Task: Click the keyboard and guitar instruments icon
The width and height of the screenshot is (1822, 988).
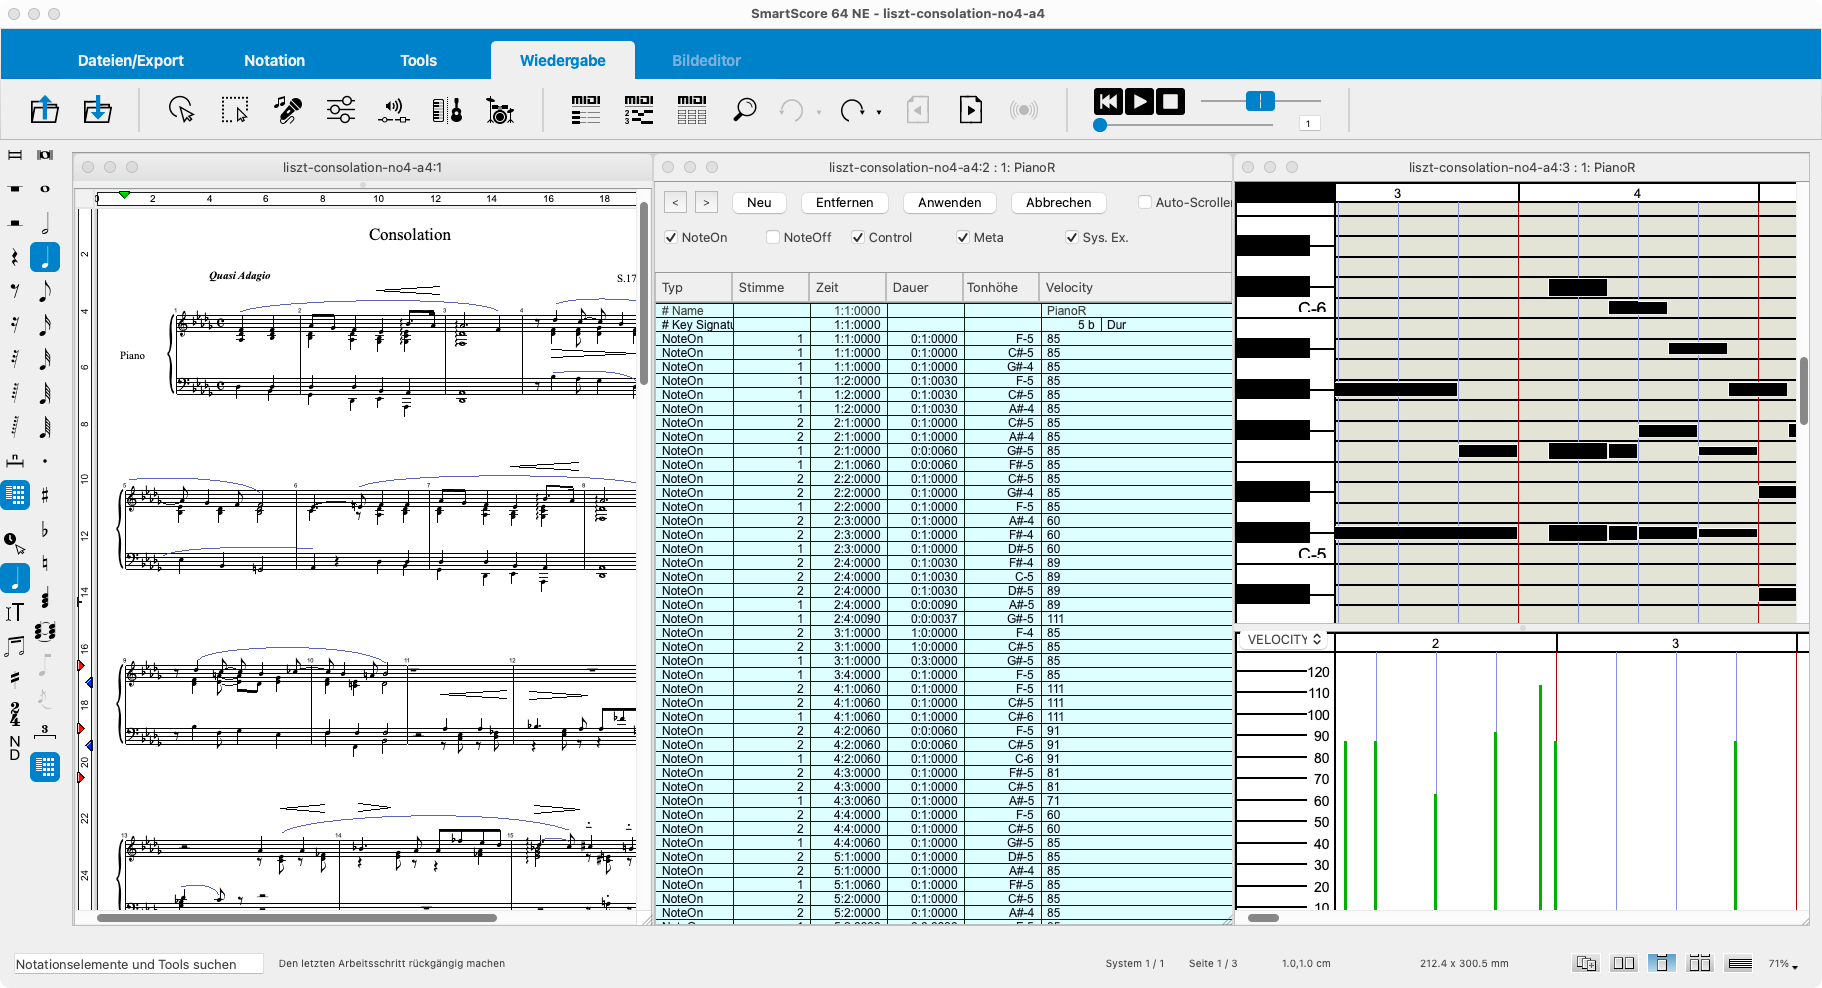Action: tap(447, 110)
